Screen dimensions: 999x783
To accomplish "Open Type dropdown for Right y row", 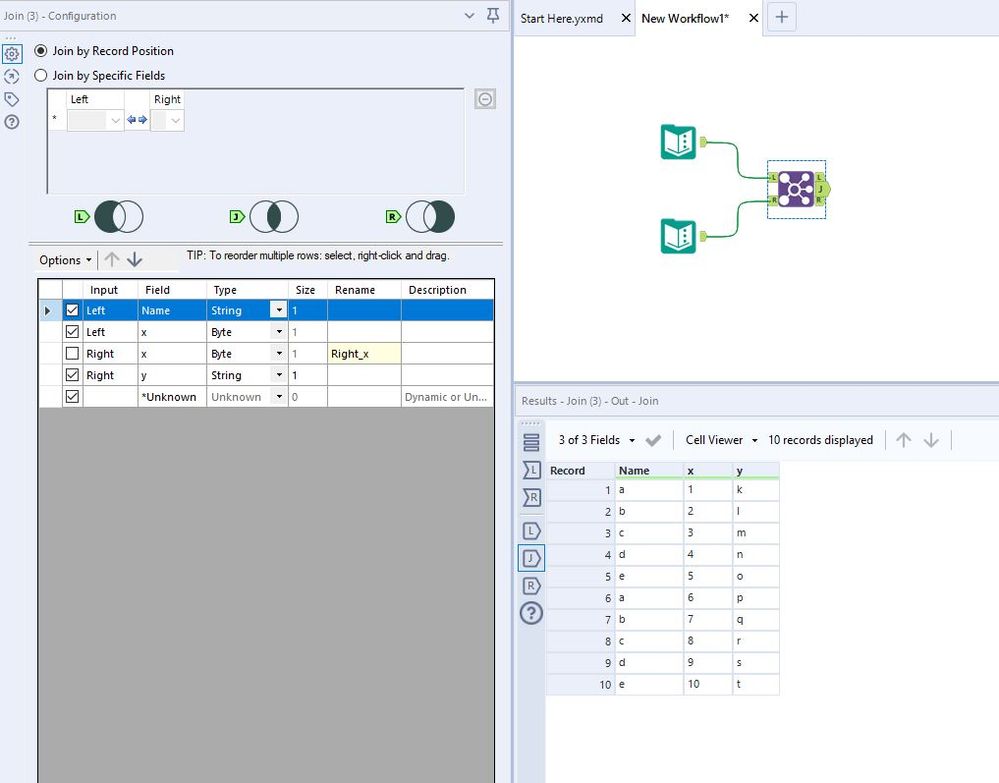I will pos(278,375).
